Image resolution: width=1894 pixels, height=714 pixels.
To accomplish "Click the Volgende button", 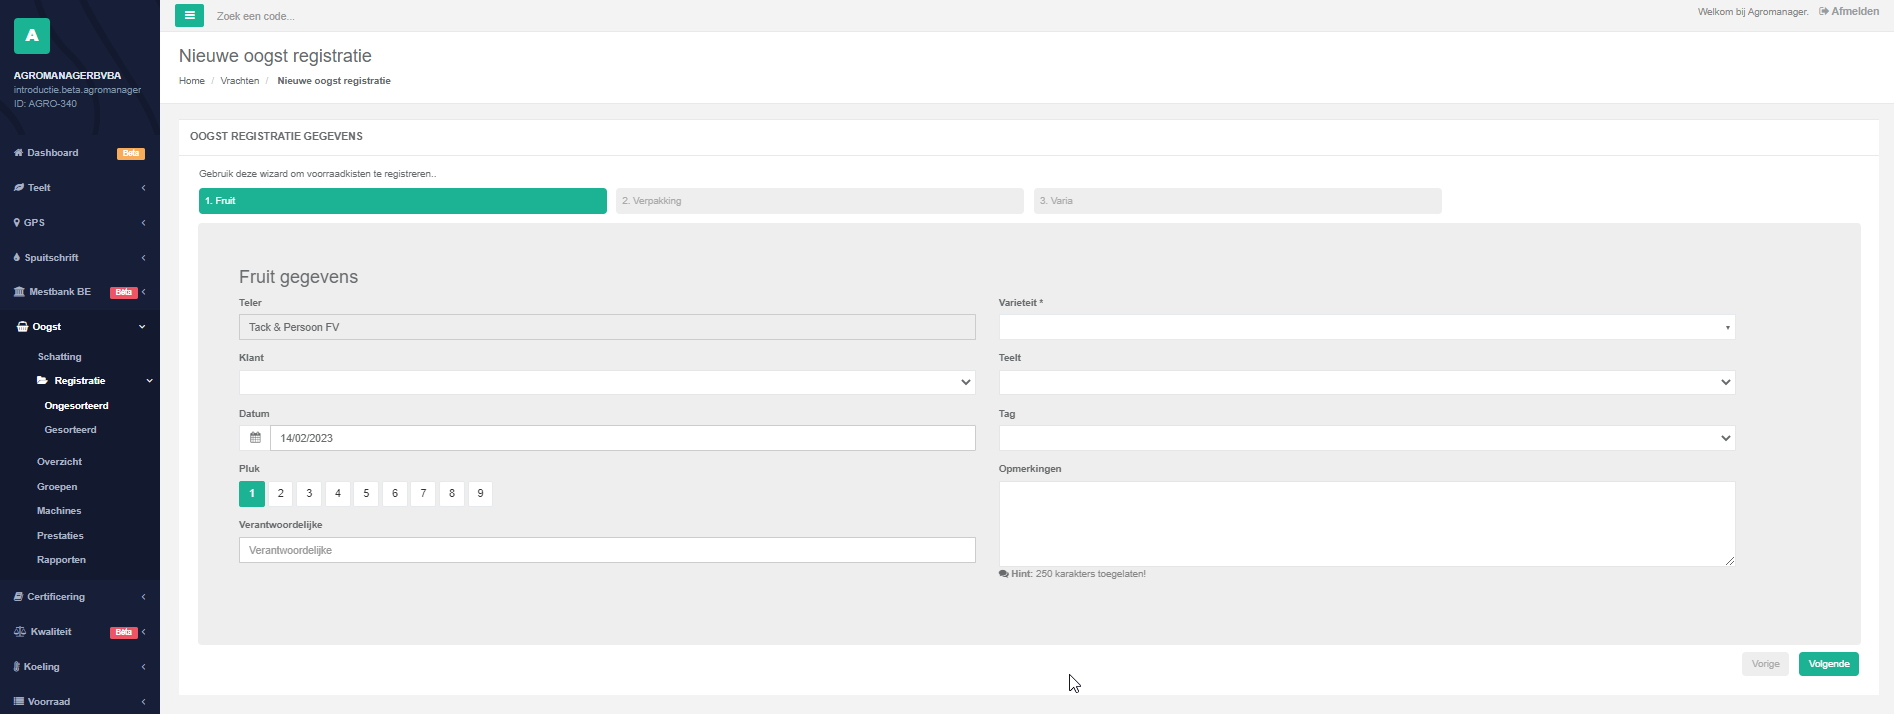I will tap(1829, 664).
